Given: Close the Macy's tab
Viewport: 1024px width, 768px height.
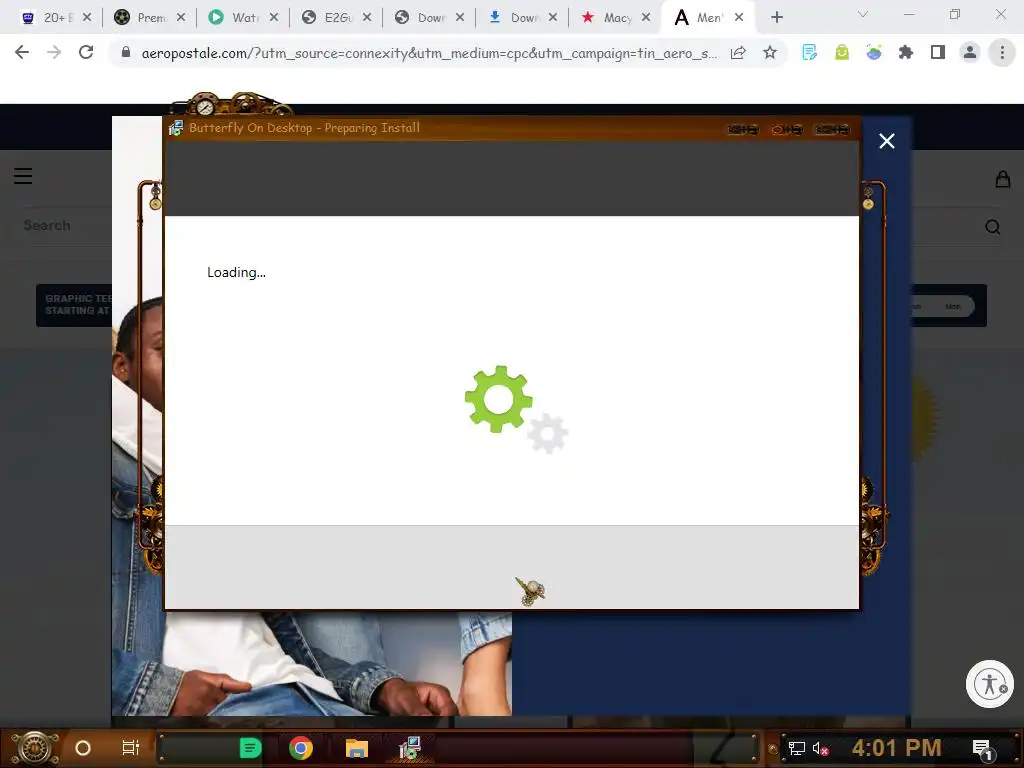Looking at the screenshot, I should (646, 18).
